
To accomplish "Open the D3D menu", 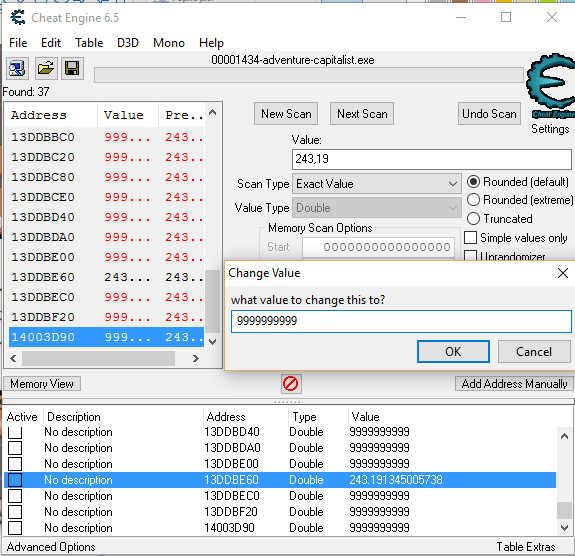I will pyautogui.click(x=128, y=43).
